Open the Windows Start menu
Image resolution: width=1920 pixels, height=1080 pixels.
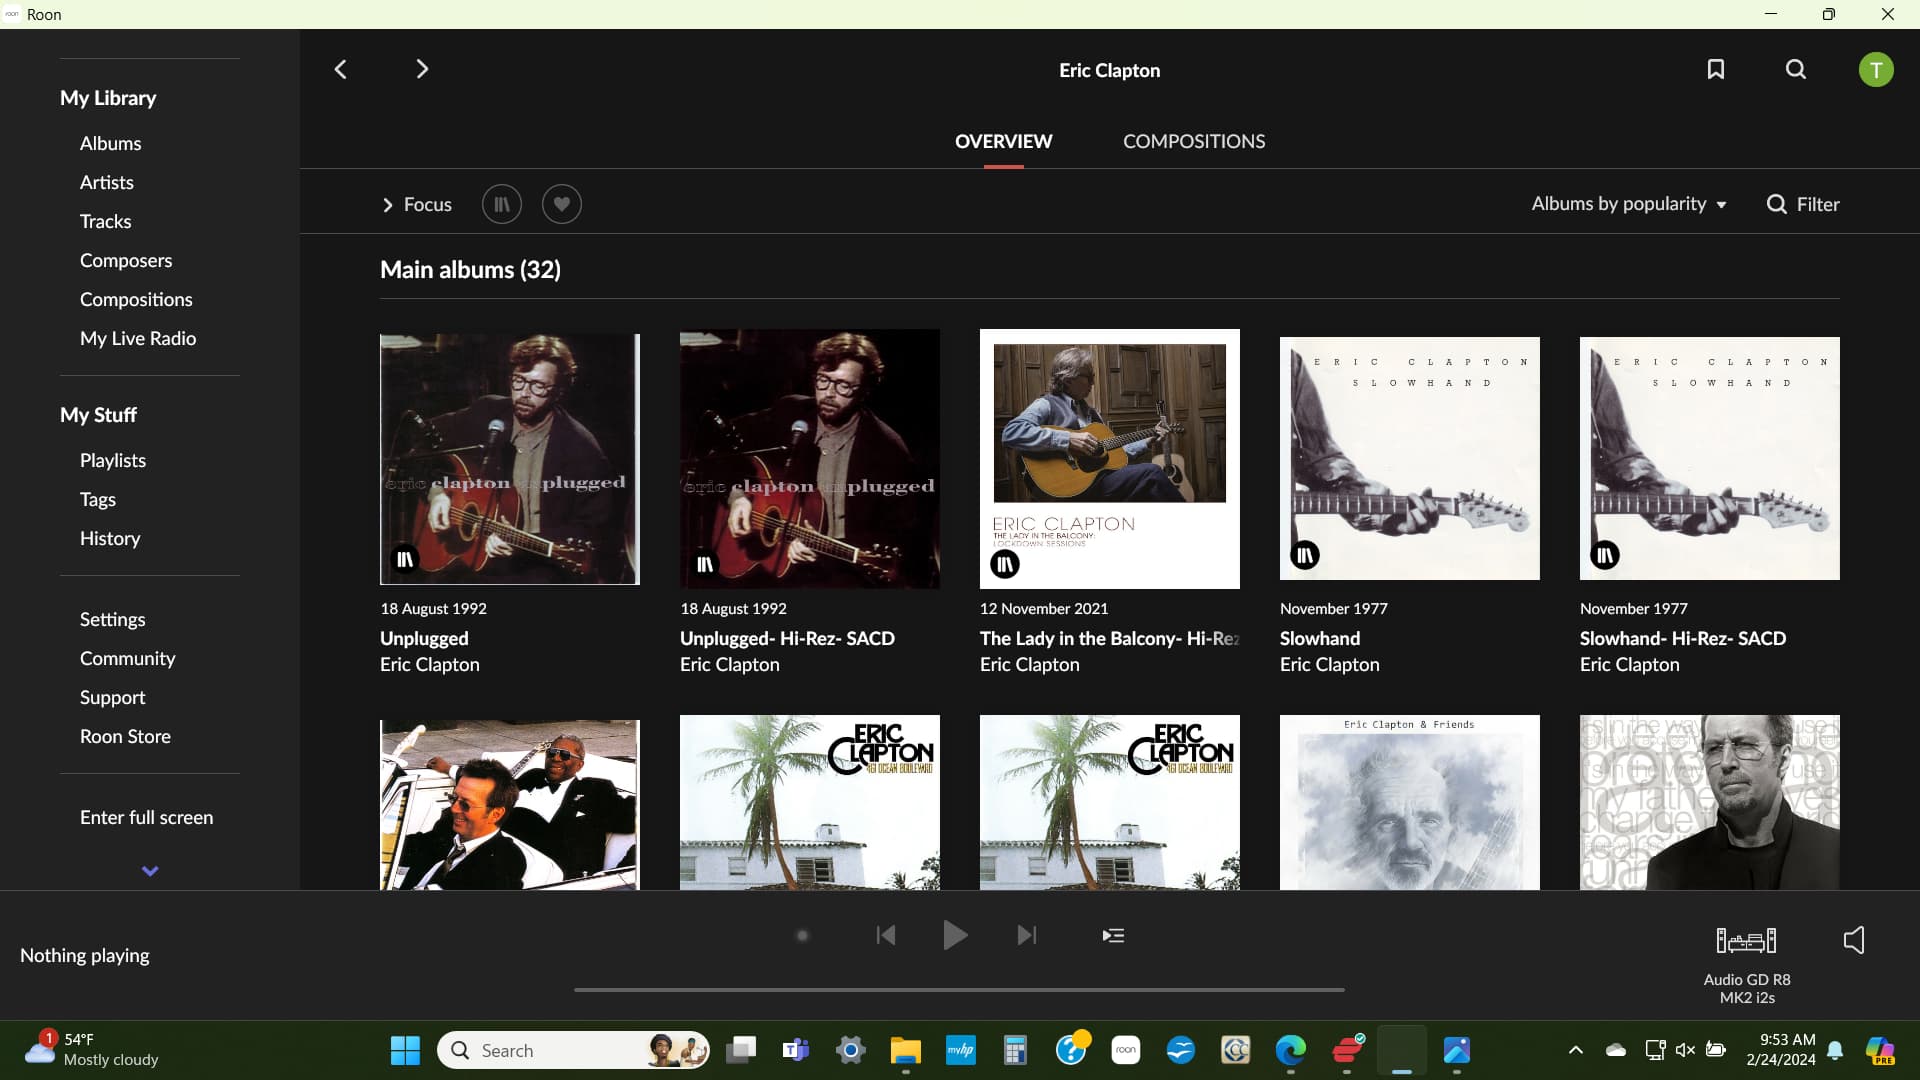click(x=405, y=1050)
